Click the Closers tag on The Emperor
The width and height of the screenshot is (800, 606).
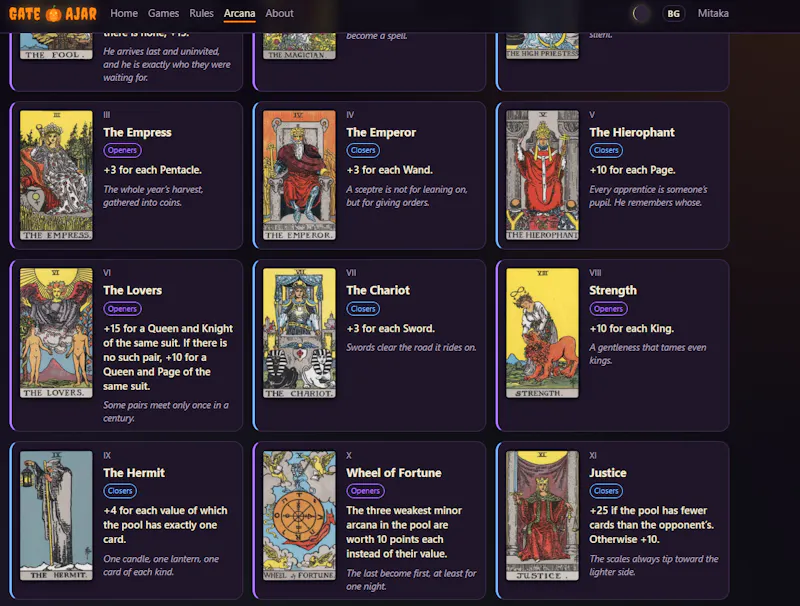(363, 150)
